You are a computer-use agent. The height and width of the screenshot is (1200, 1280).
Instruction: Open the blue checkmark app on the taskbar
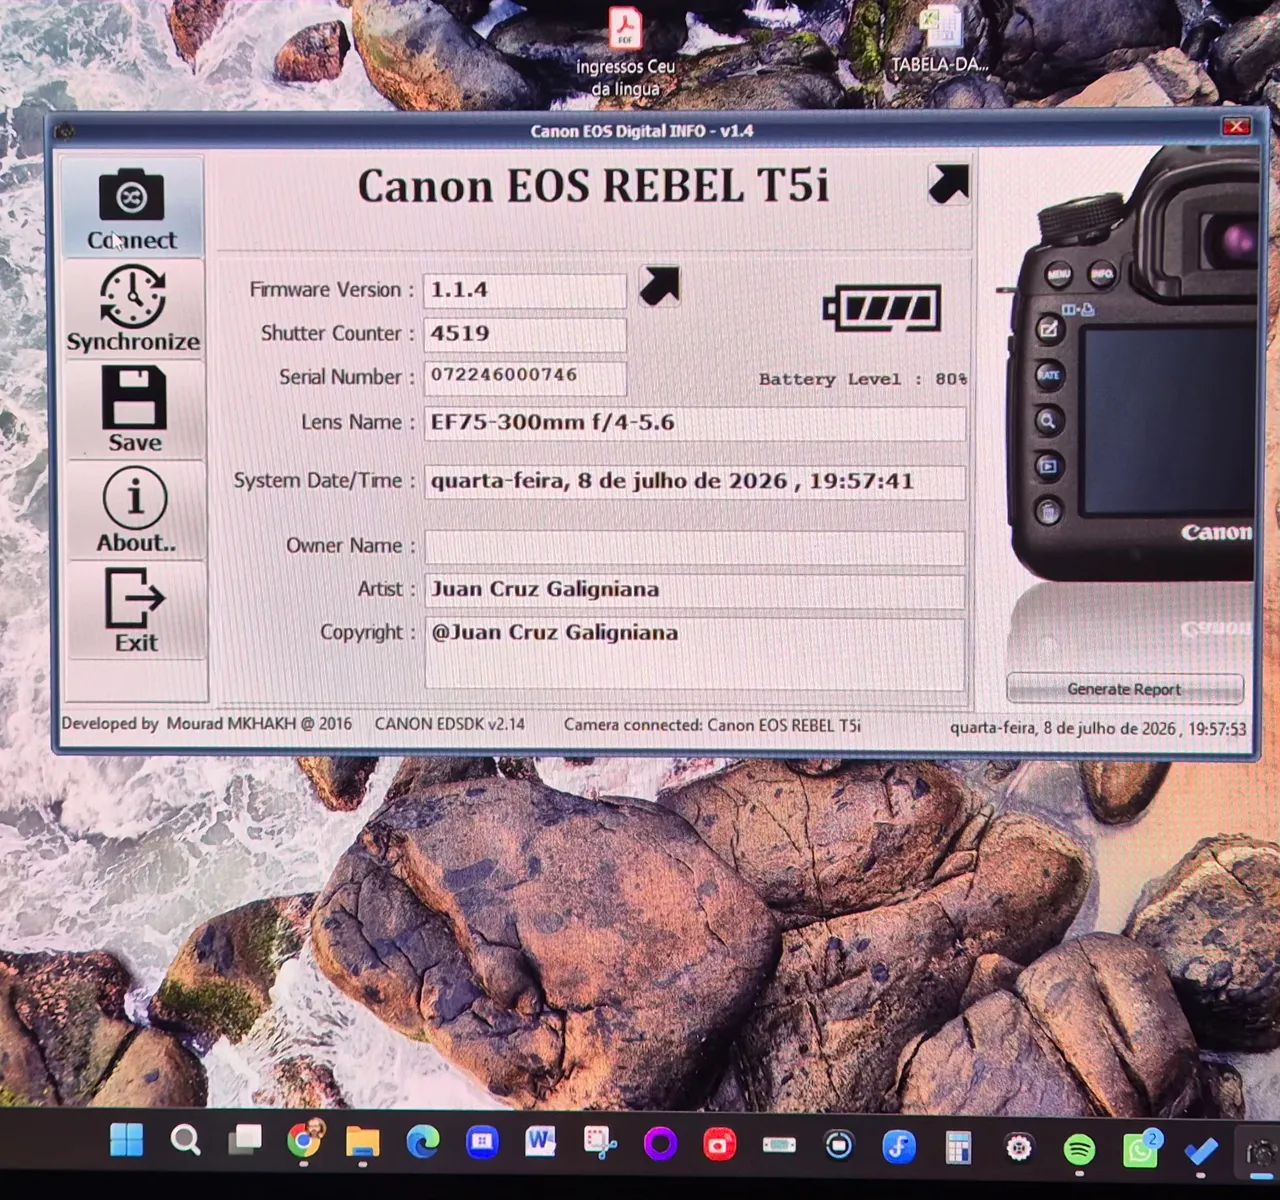coord(1201,1152)
